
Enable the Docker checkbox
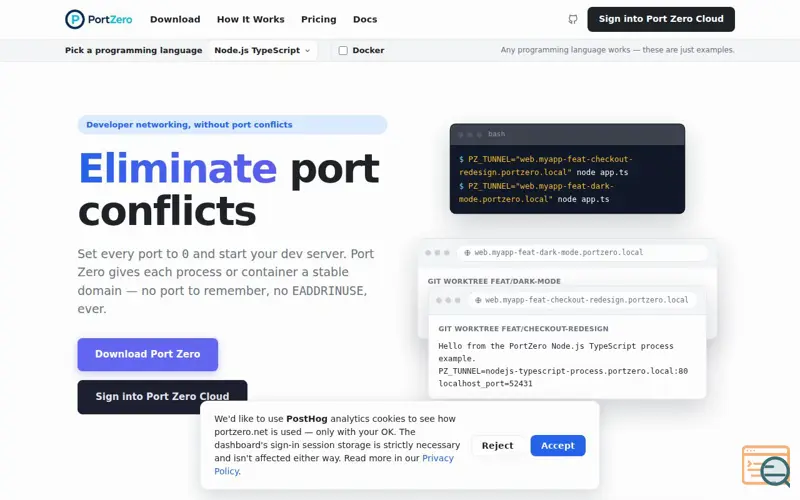click(343, 51)
